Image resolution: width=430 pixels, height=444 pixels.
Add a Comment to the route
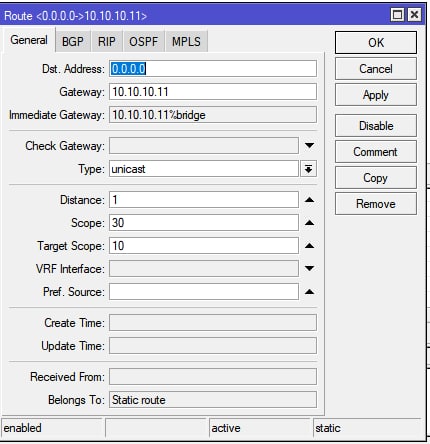click(x=376, y=152)
